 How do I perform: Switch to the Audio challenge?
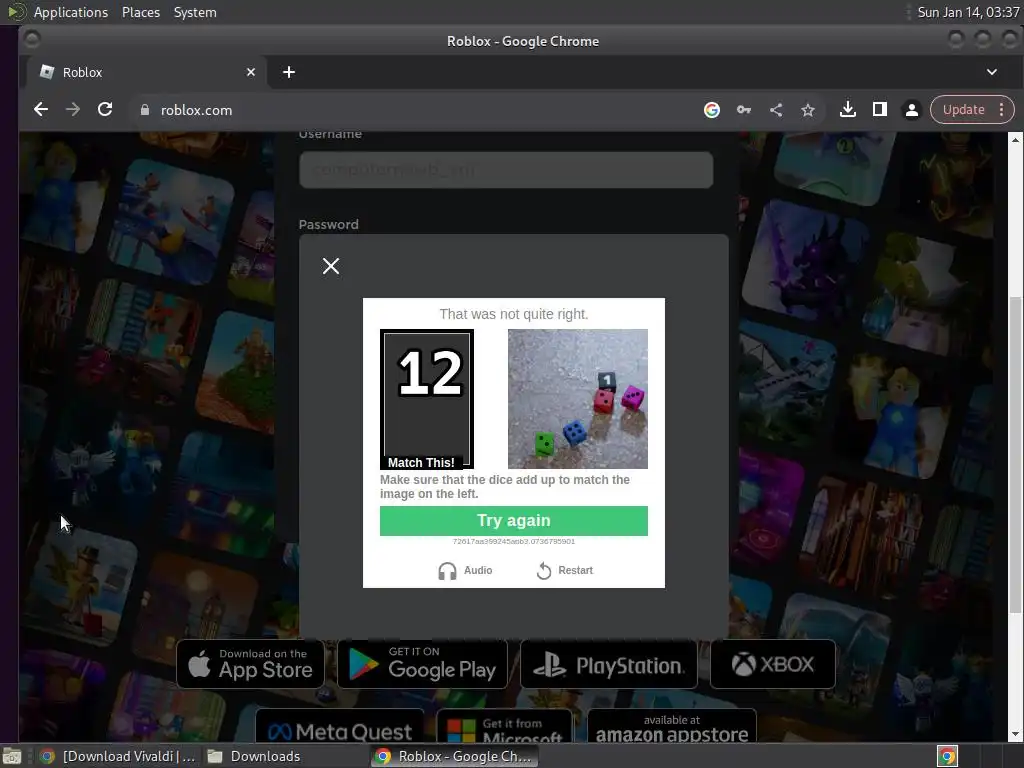point(465,570)
